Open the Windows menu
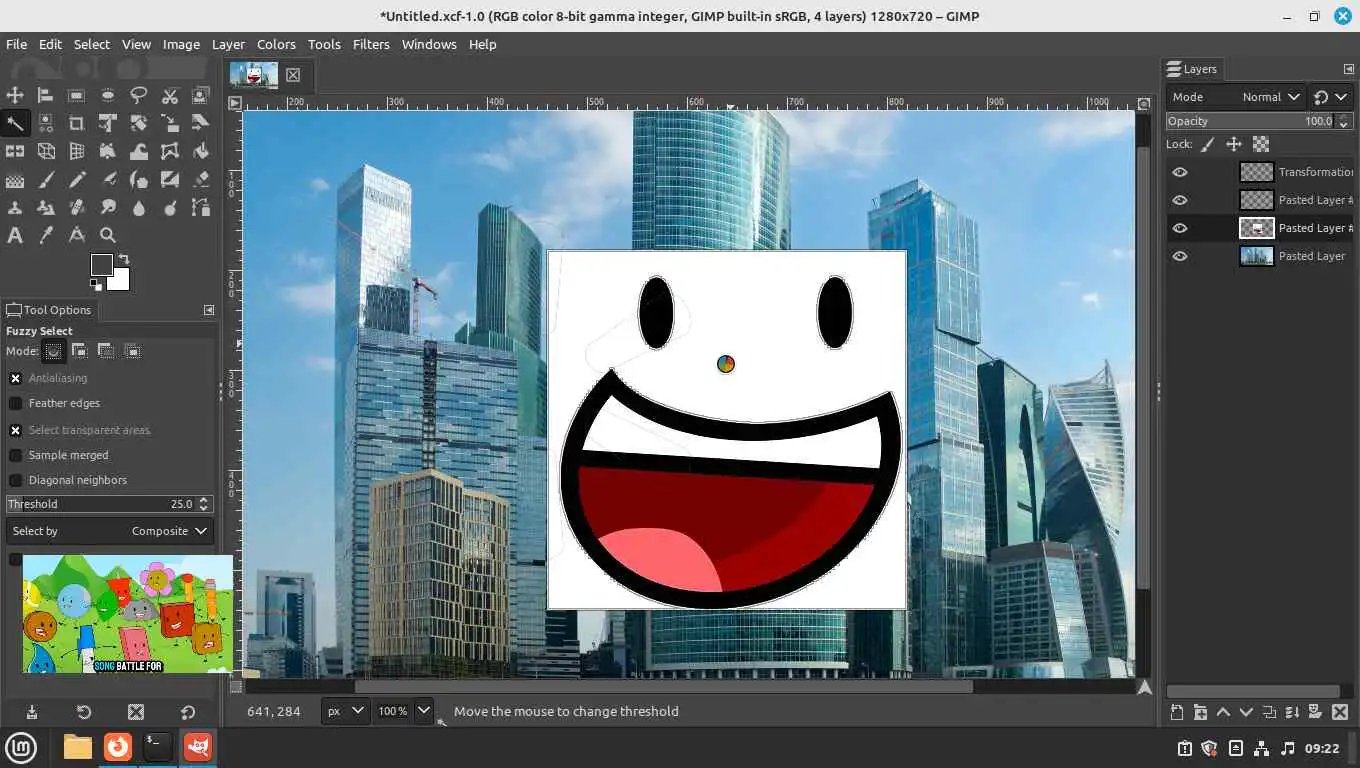Viewport: 1360px width, 768px height. 429,44
